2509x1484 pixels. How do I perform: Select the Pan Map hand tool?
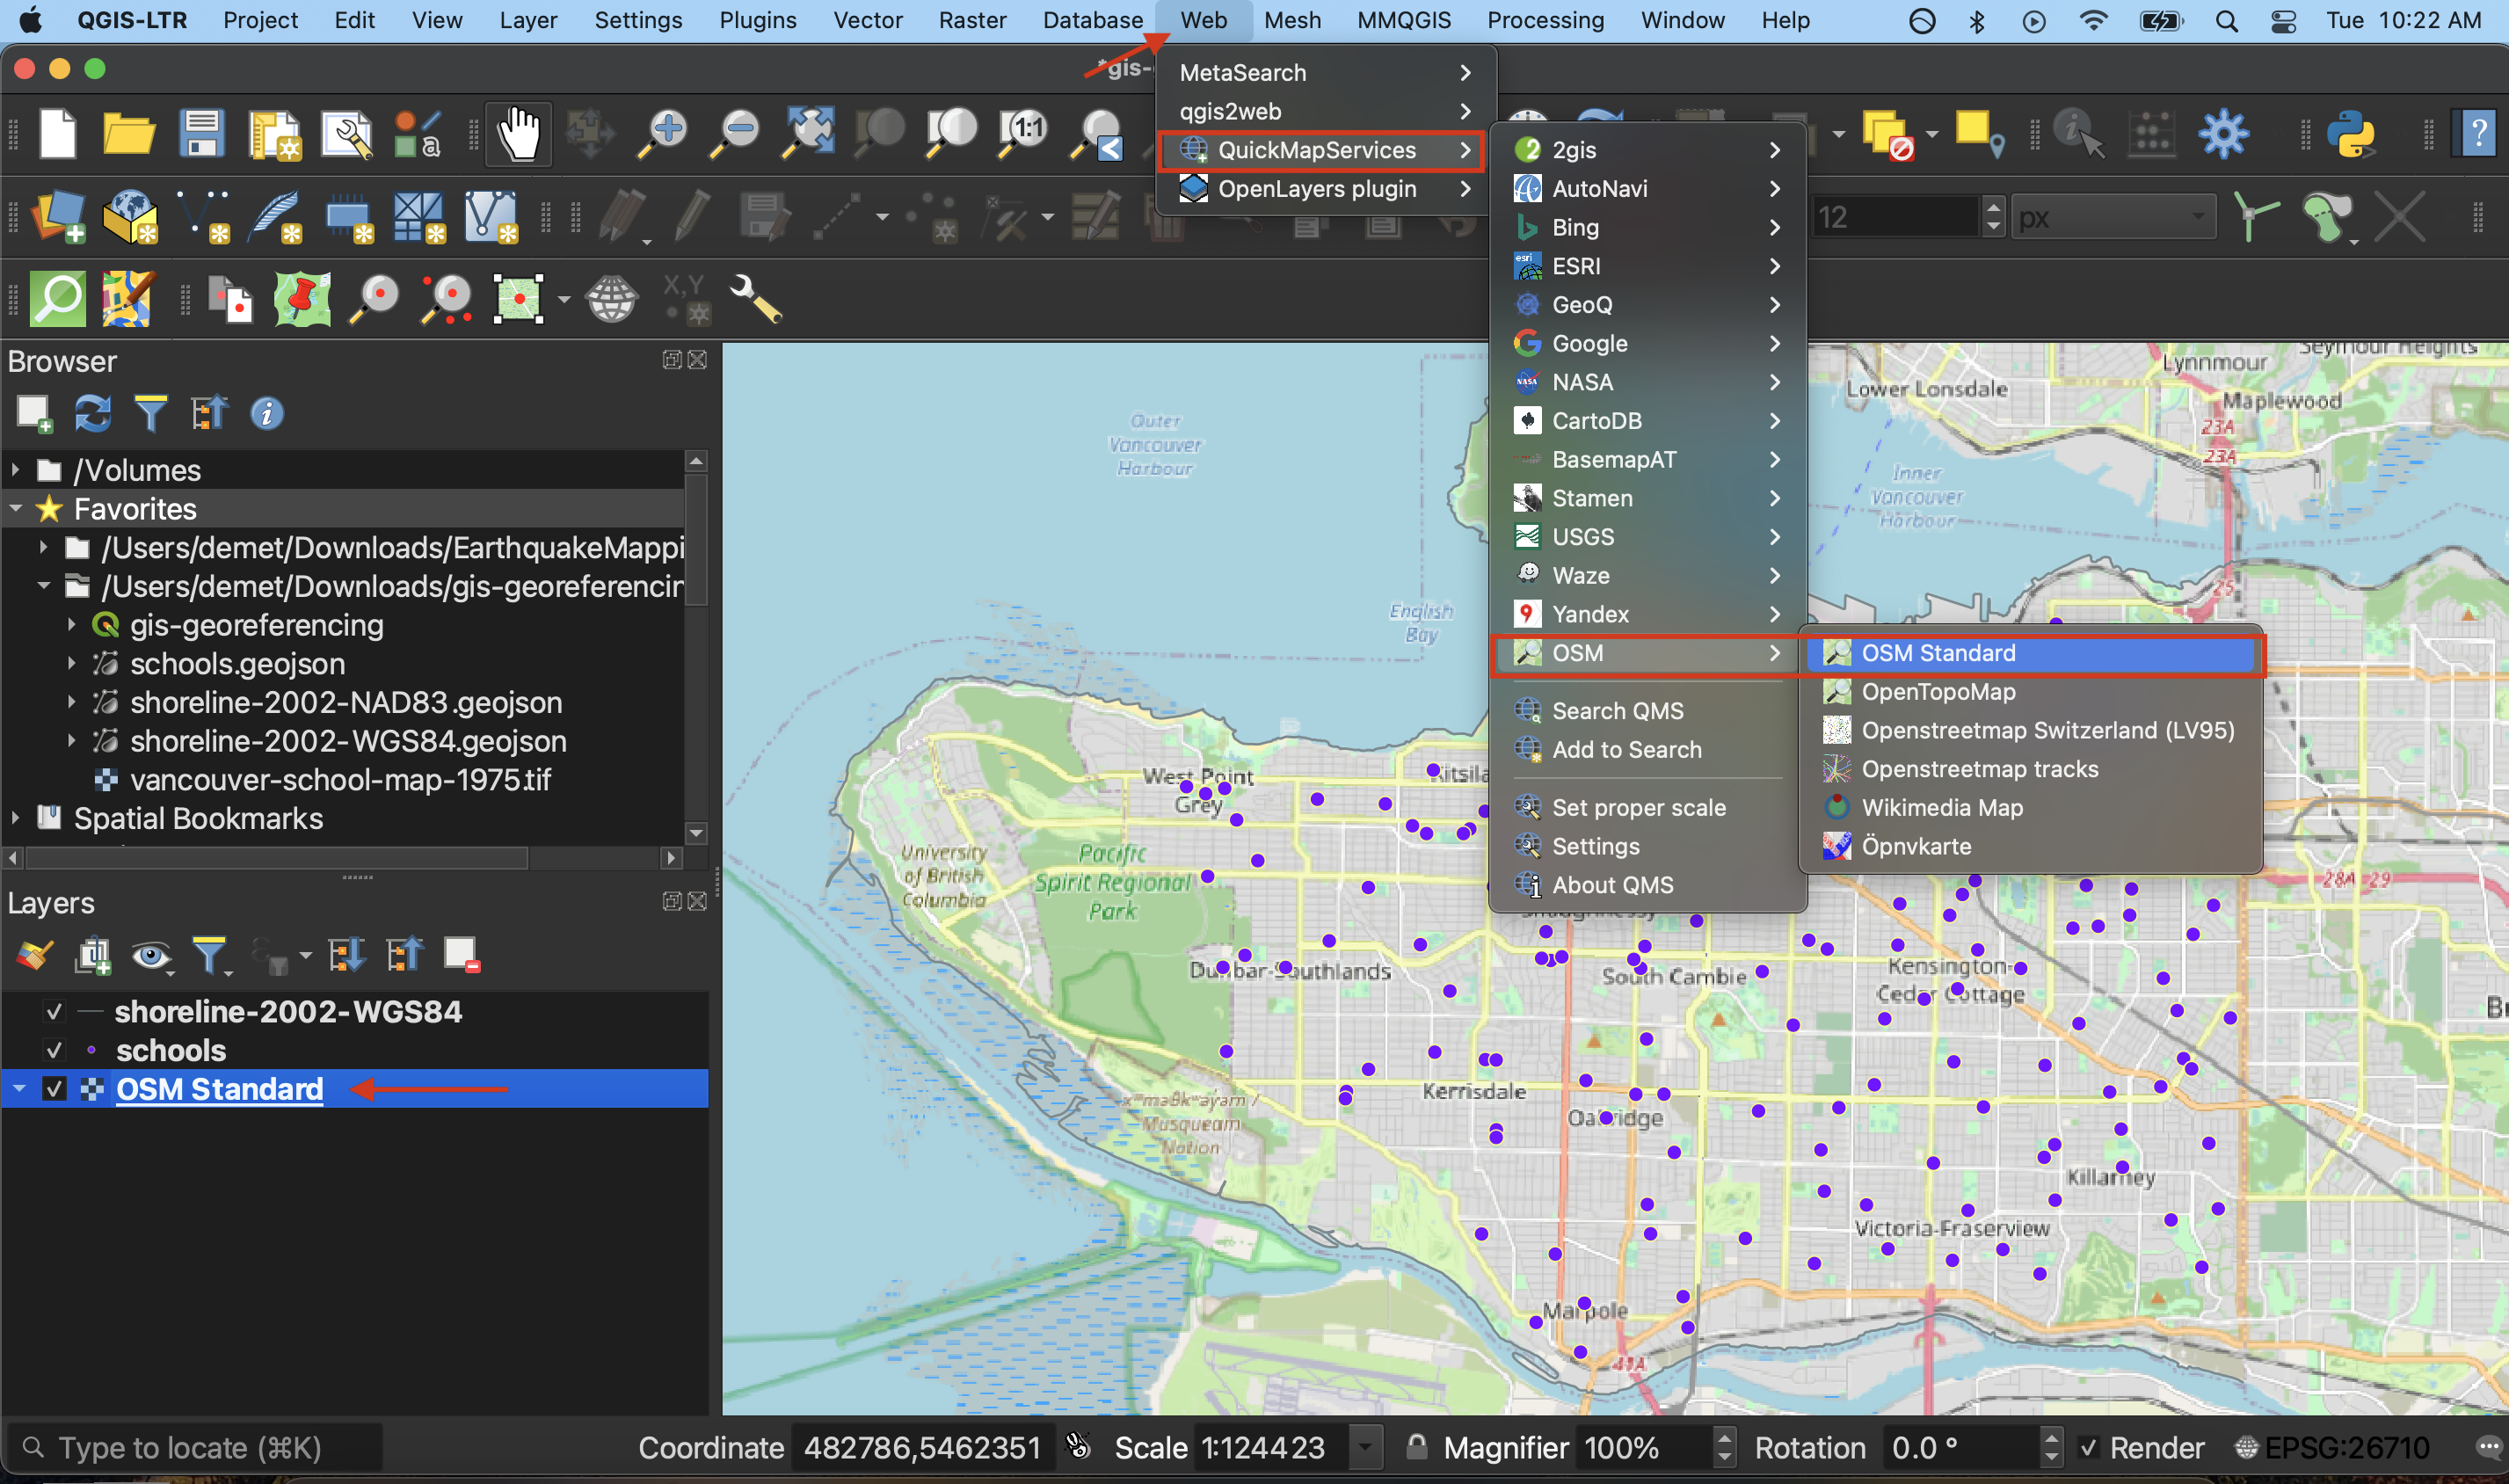[x=519, y=134]
